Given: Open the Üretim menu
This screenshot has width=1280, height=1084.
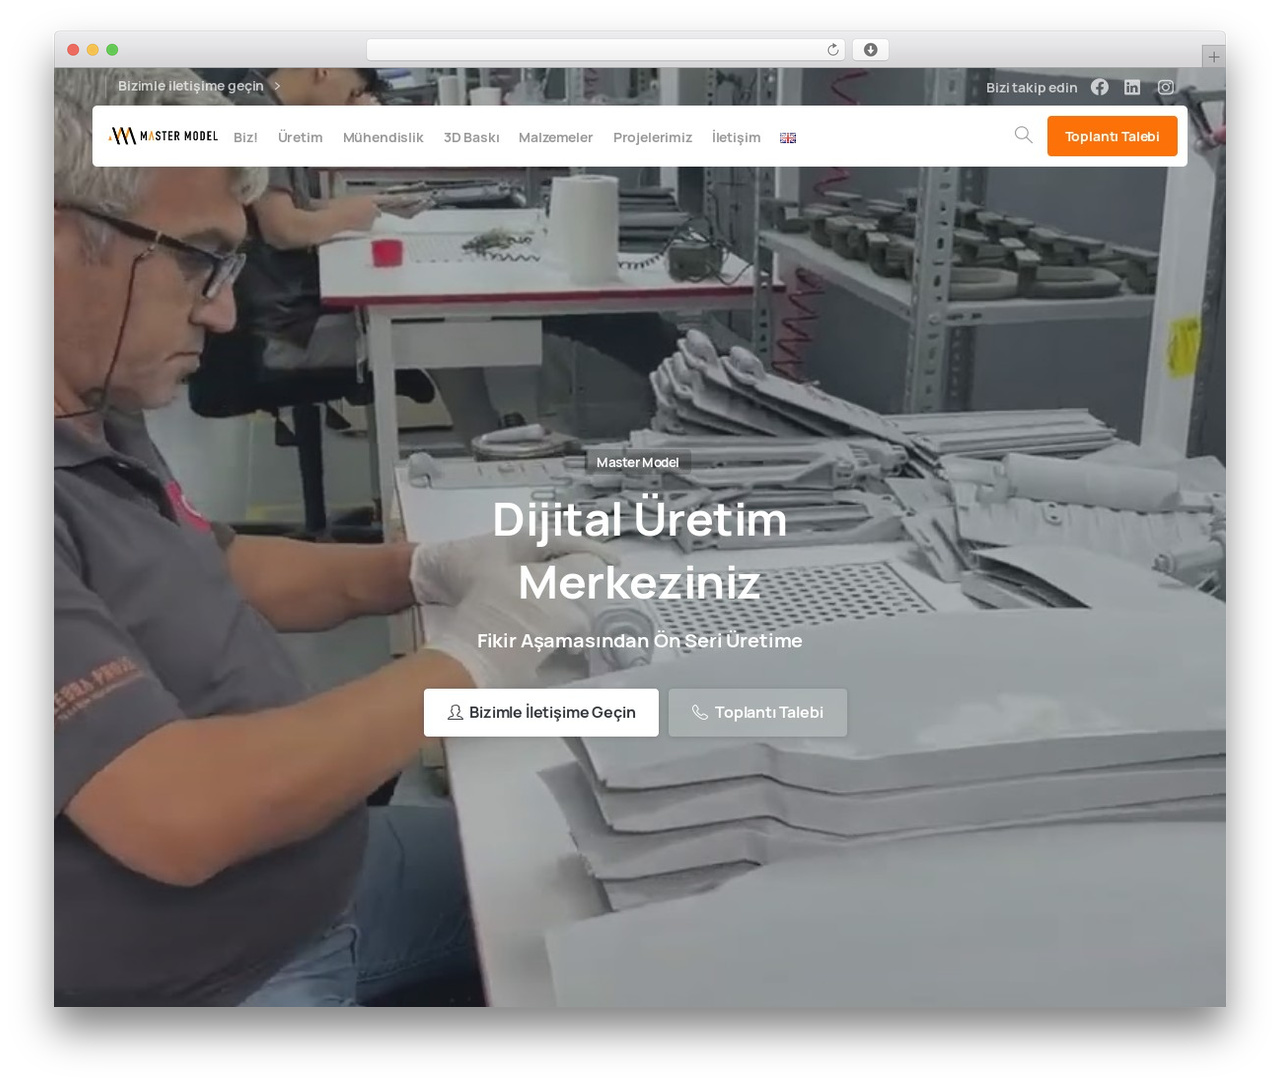Looking at the screenshot, I should [300, 137].
